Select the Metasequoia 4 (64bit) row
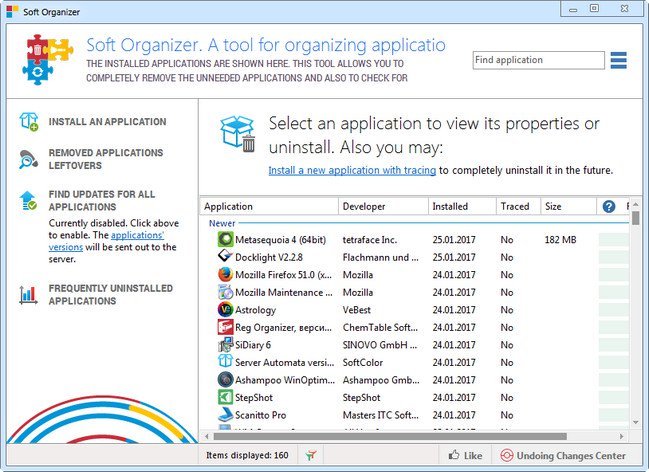This screenshot has width=649, height=472. click(x=415, y=239)
